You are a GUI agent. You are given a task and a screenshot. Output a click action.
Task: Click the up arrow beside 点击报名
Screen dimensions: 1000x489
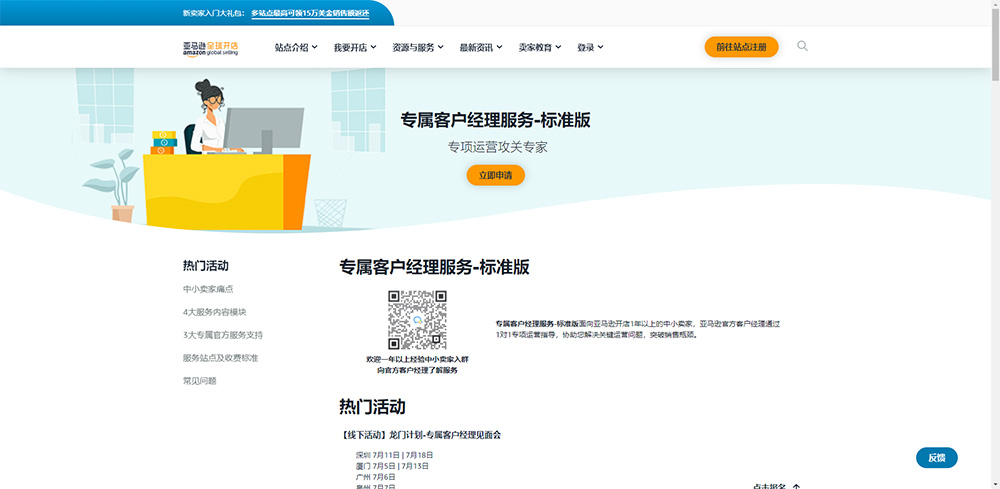coord(795,486)
